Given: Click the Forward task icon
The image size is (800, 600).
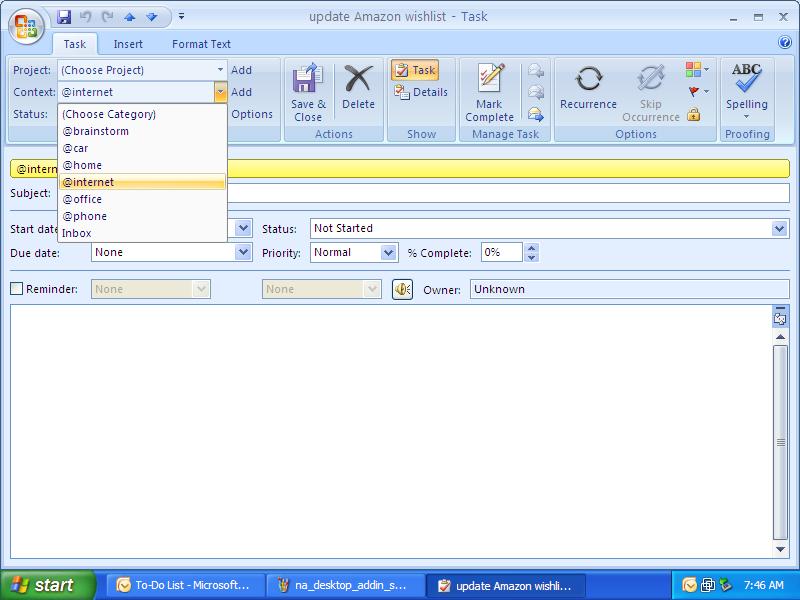Looking at the screenshot, I should (x=536, y=114).
